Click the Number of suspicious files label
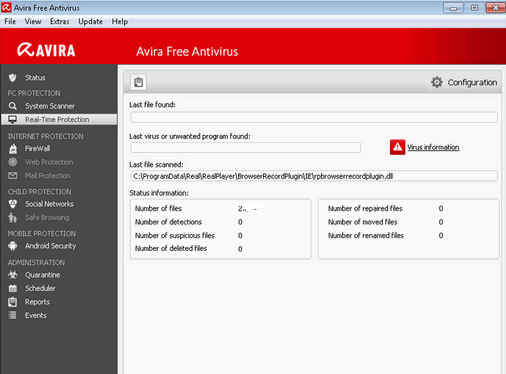The image size is (506, 374). [x=175, y=235]
